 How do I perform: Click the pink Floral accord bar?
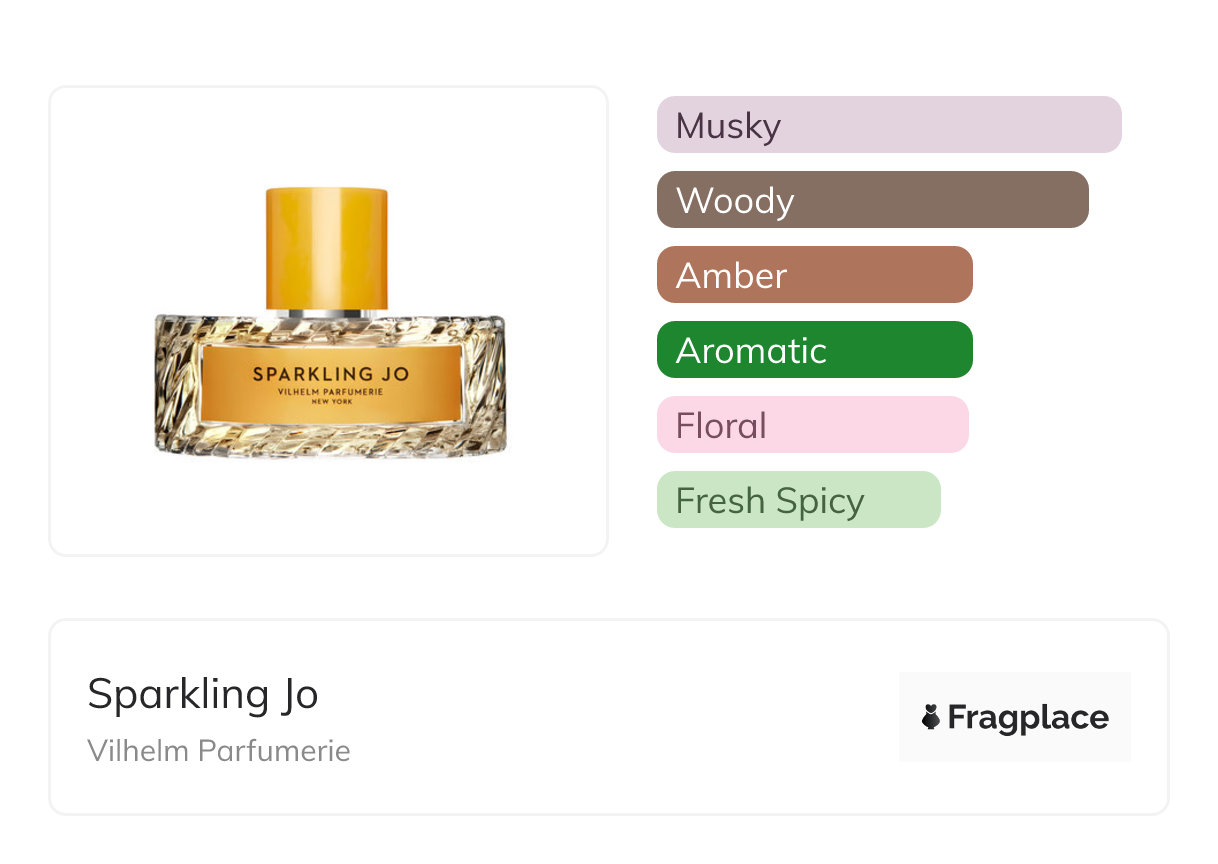pyautogui.click(x=812, y=425)
